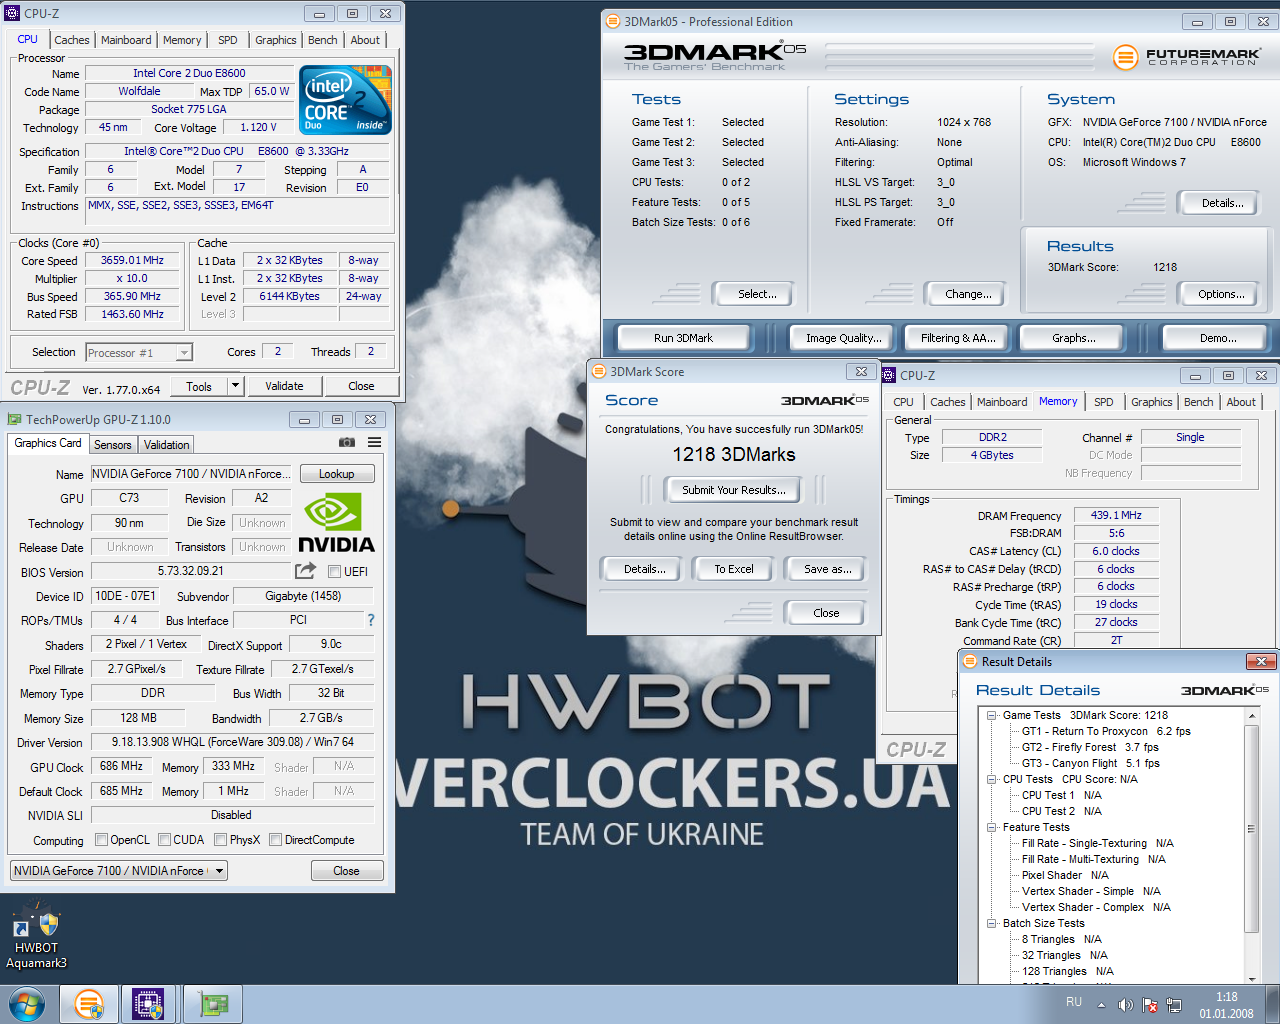
Task: Collapse the Game Tests tree node
Action: click(x=991, y=715)
